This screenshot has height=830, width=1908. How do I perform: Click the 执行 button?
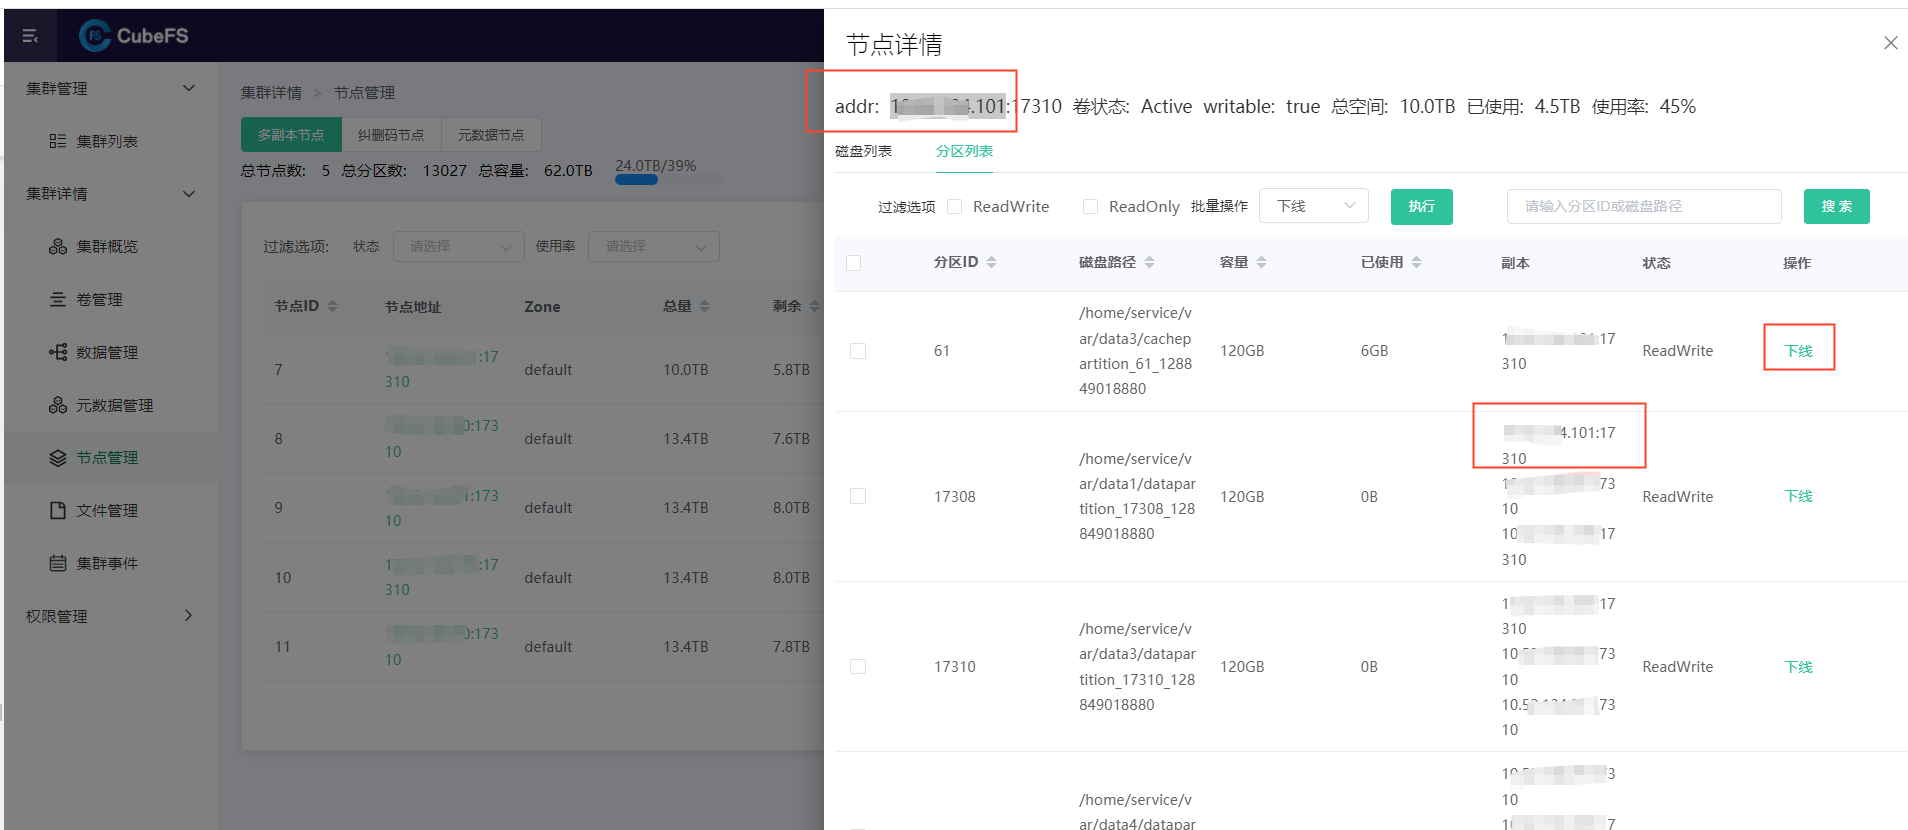[1421, 206]
